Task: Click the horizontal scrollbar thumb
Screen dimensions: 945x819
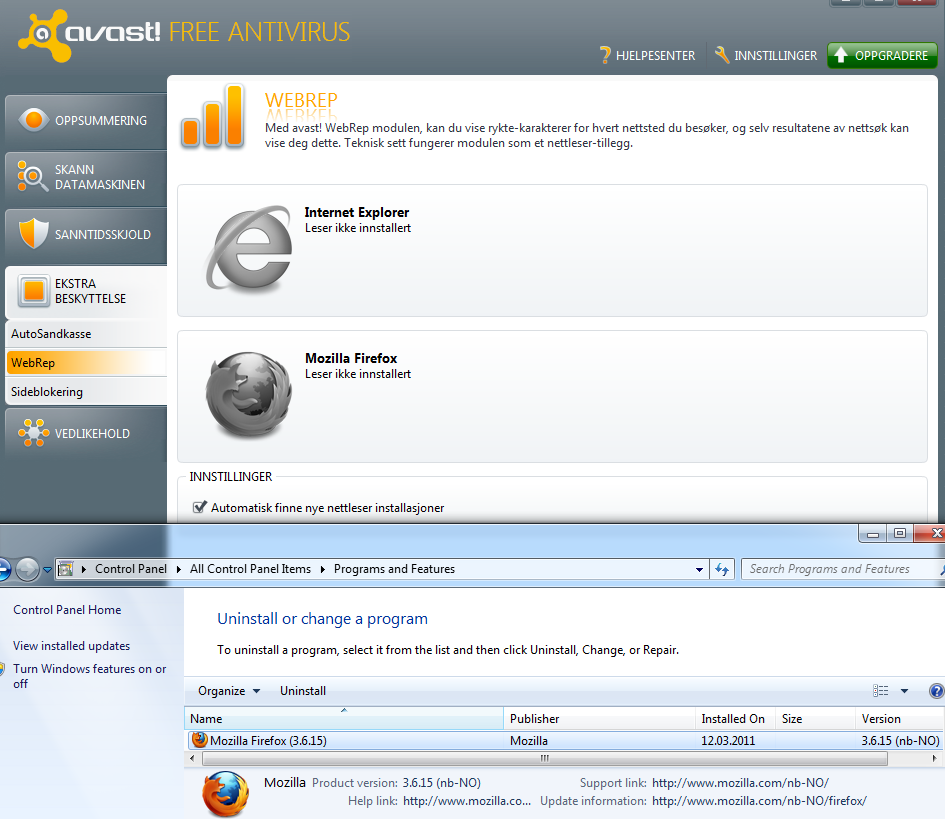Action: [x=544, y=758]
